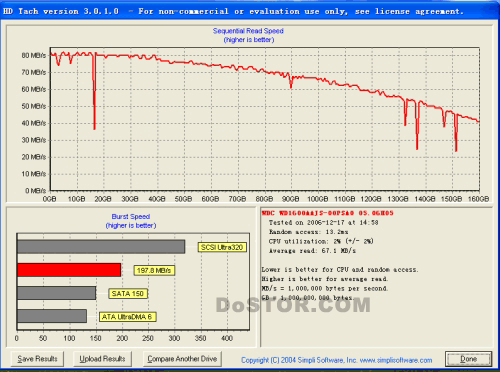The width and height of the screenshot is (500, 372).
Task: Click the Save Results button
Action: [x=37, y=359]
